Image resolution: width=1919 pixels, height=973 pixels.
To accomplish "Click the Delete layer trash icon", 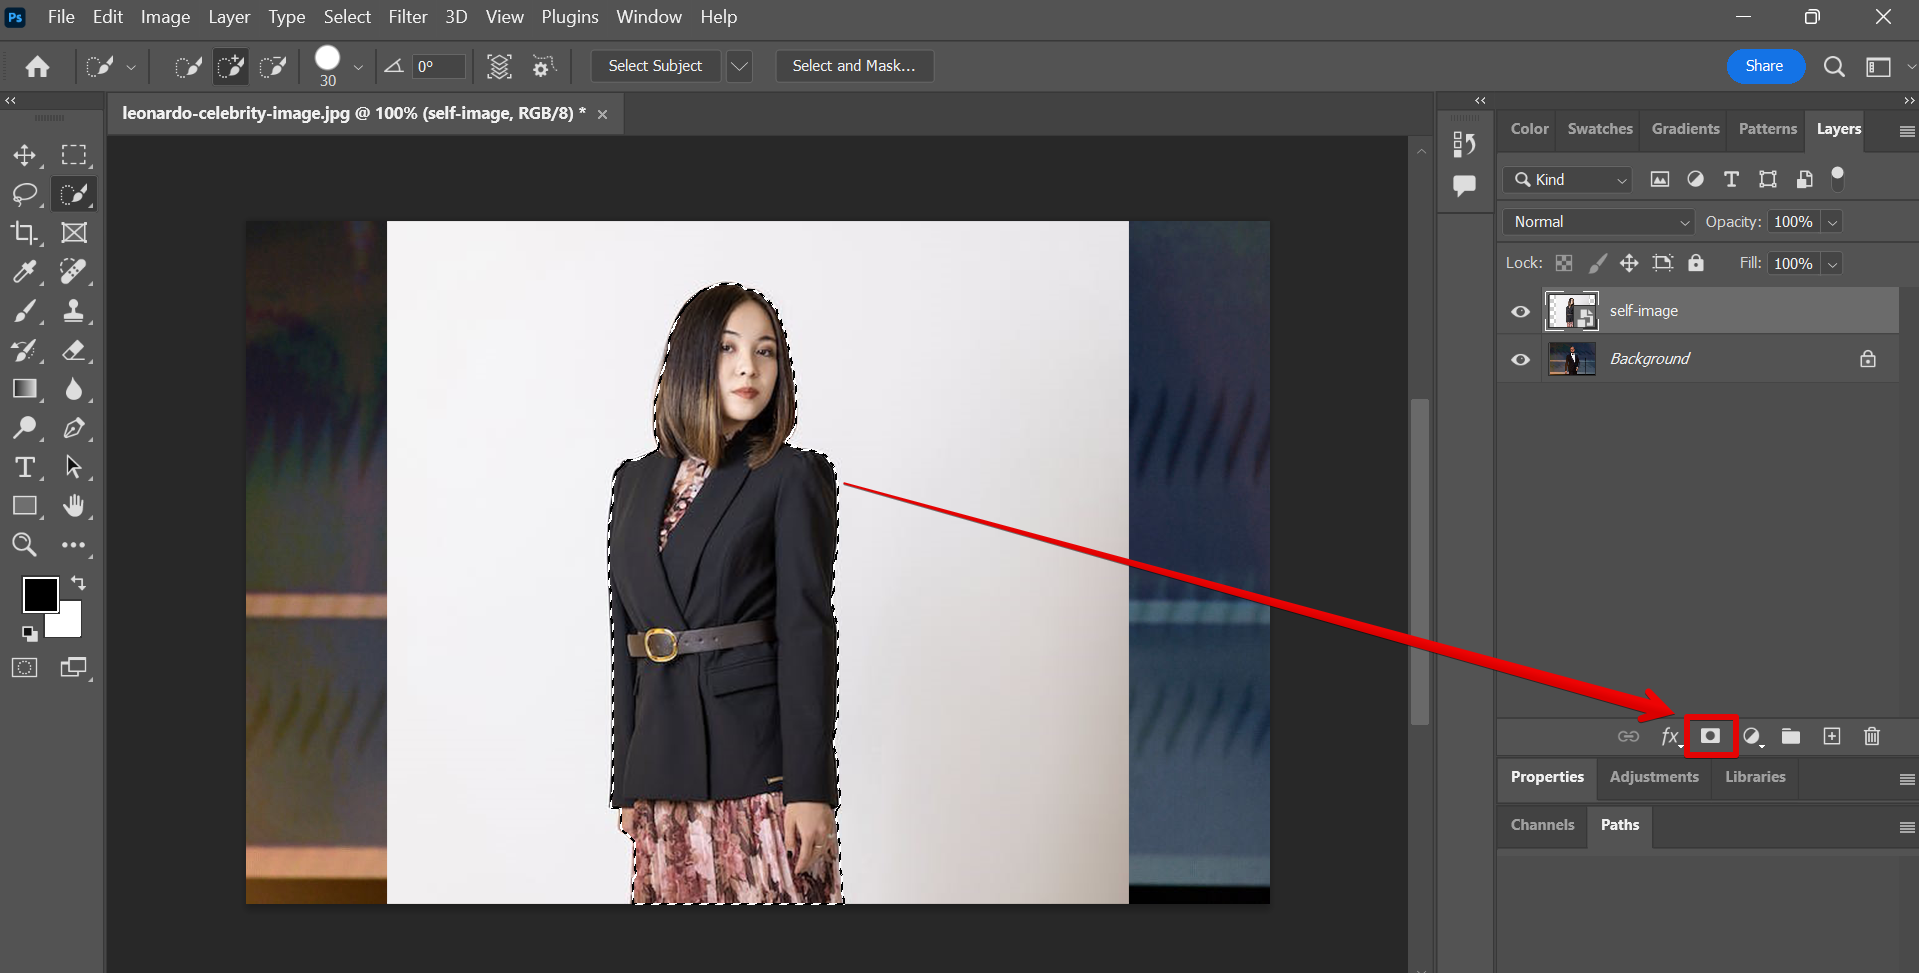I will (x=1872, y=736).
